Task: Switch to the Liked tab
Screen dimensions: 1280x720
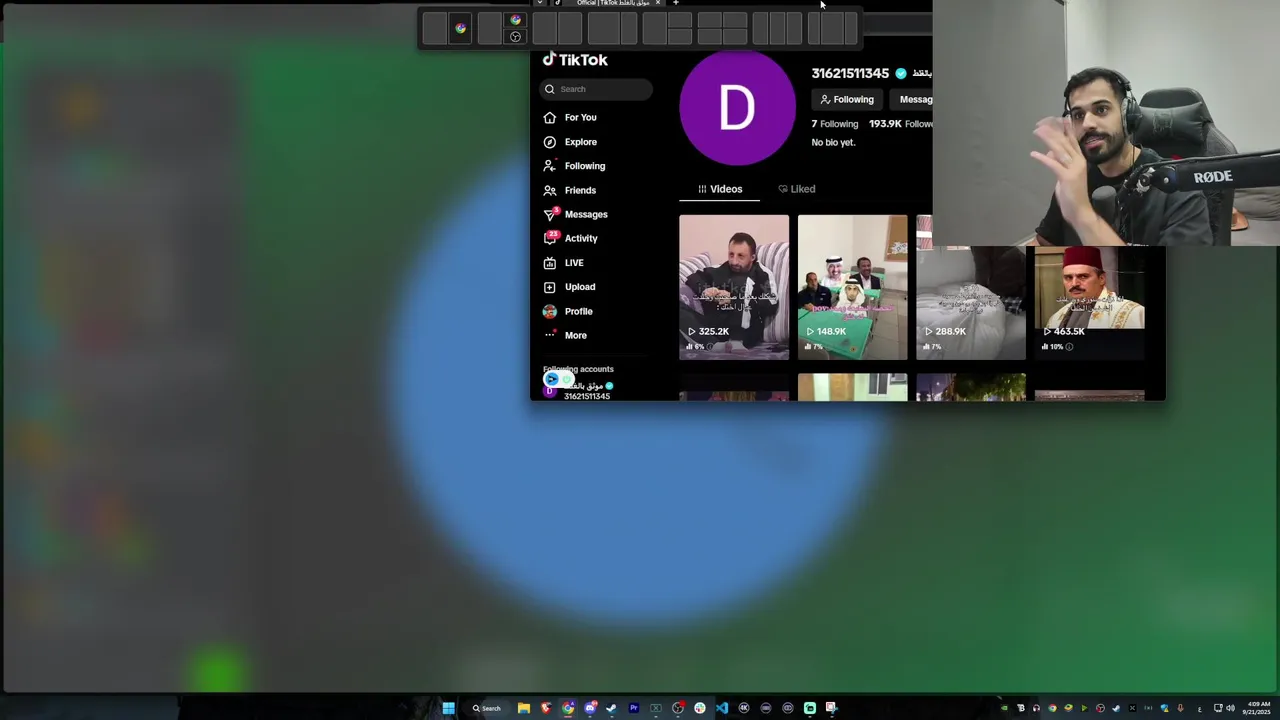Action: [797, 189]
